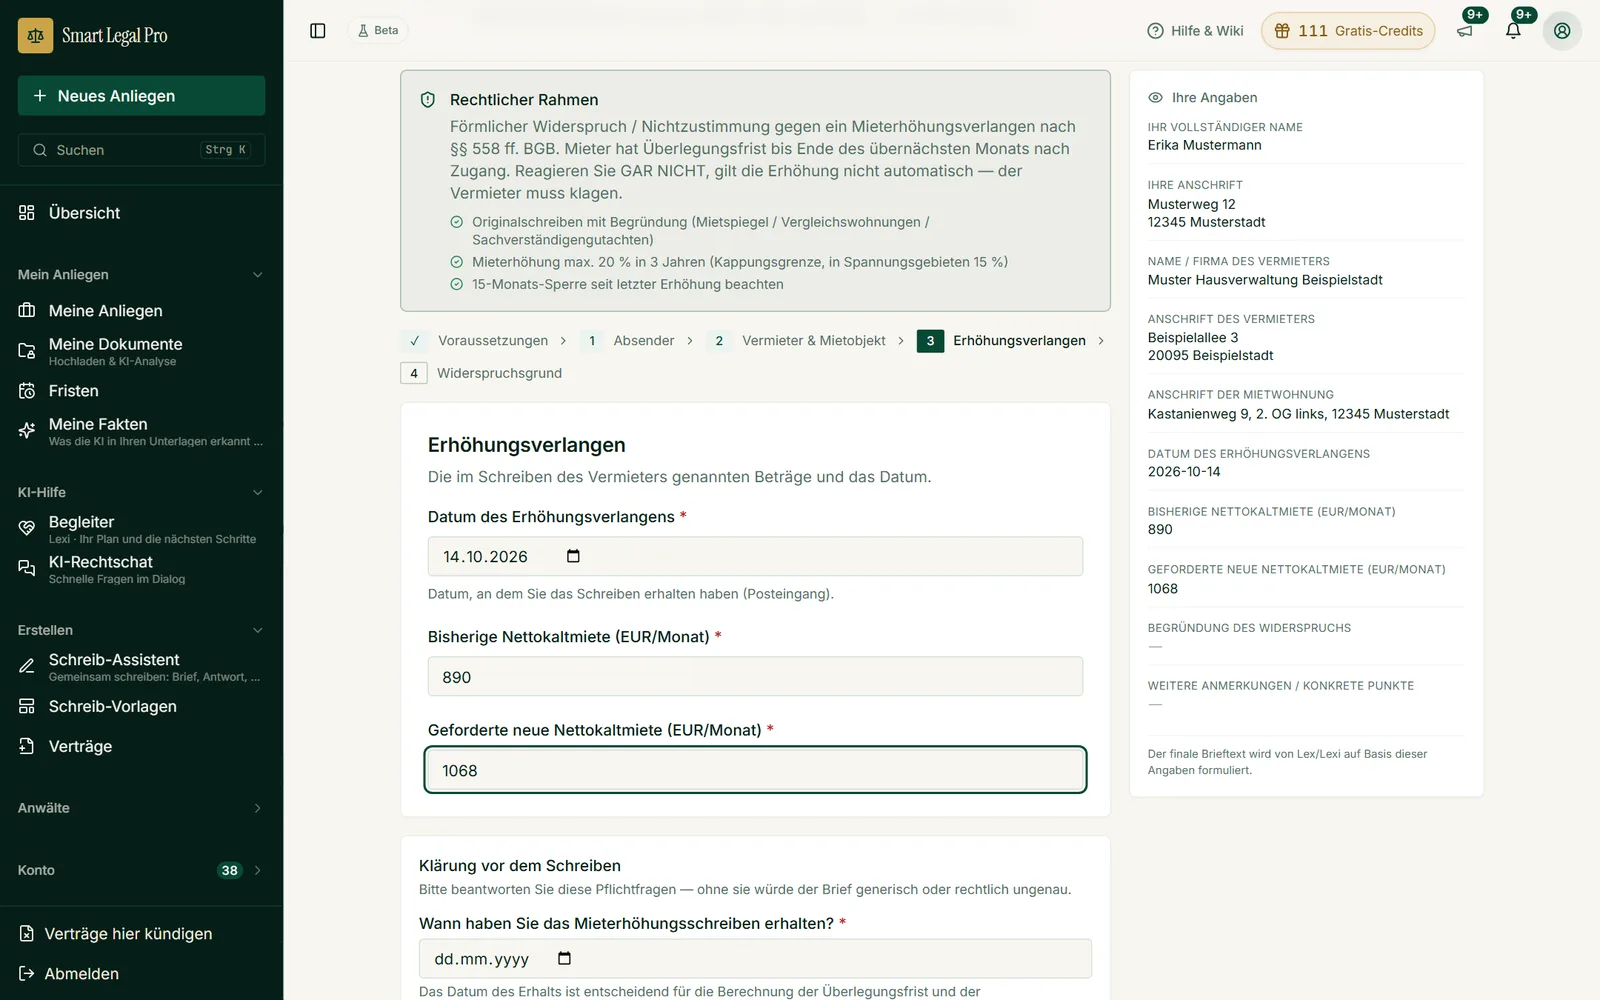Image resolution: width=1600 pixels, height=1000 pixels.
Task: Collapse the KI-Hilfe section chevron
Action: [x=257, y=493]
